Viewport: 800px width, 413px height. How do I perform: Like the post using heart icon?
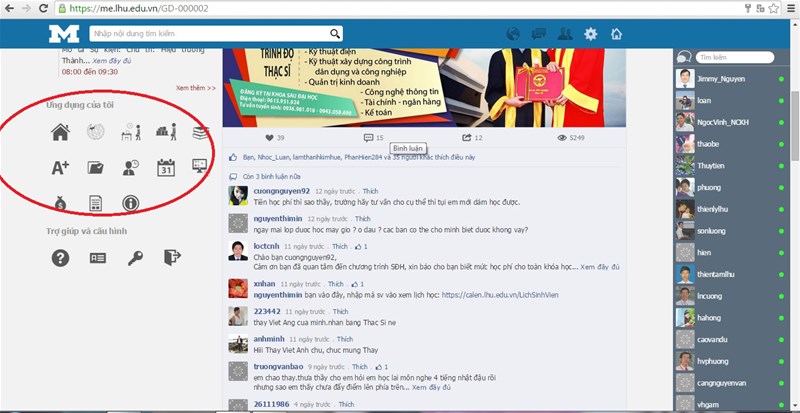point(269,137)
